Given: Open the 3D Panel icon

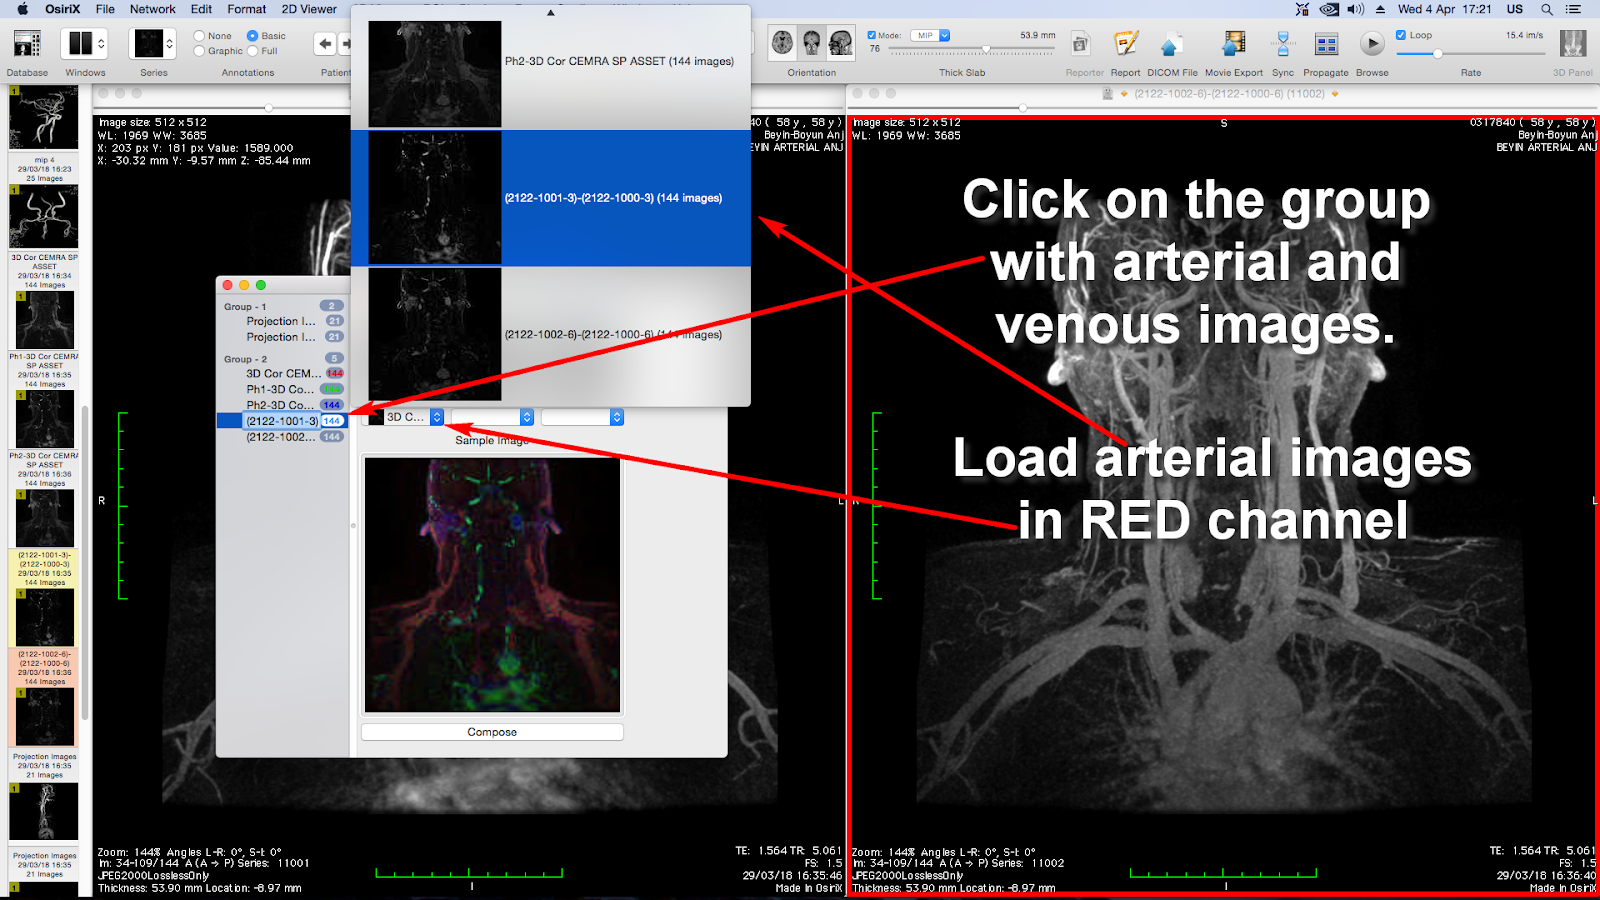Looking at the screenshot, I should (1572, 45).
